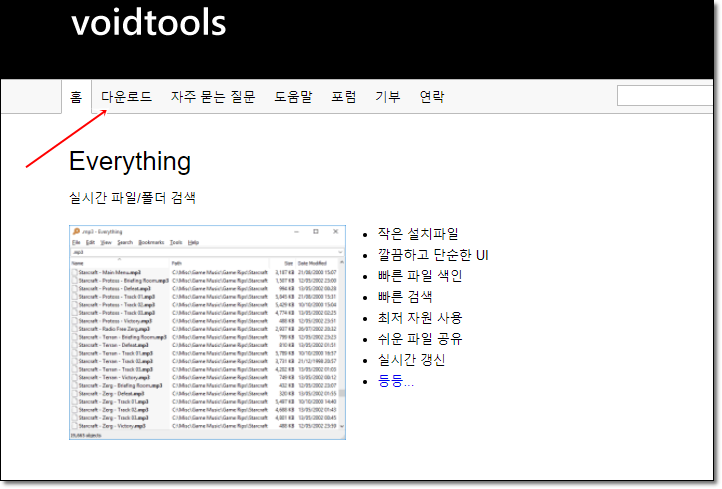Click the Everything heading text
Image resolution: width=722 pixels, height=489 pixels.
(130, 161)
